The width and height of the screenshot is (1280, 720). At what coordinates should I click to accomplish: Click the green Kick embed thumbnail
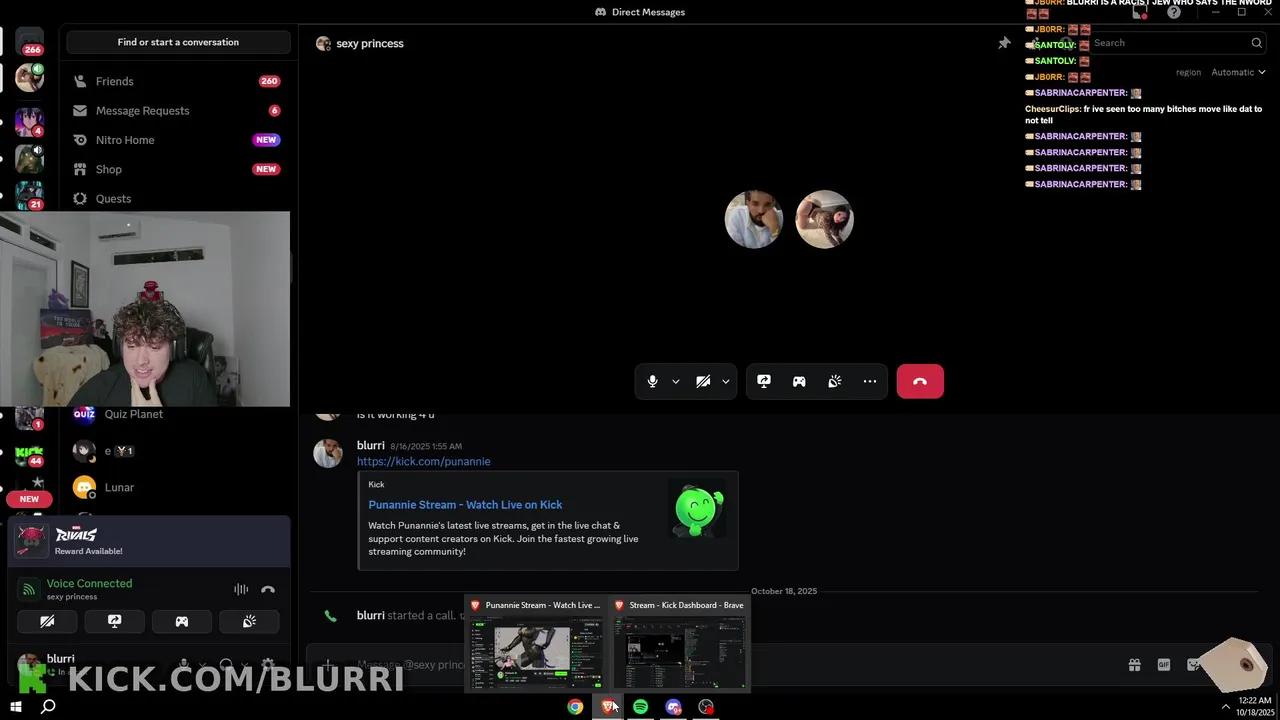click(698, 511)
